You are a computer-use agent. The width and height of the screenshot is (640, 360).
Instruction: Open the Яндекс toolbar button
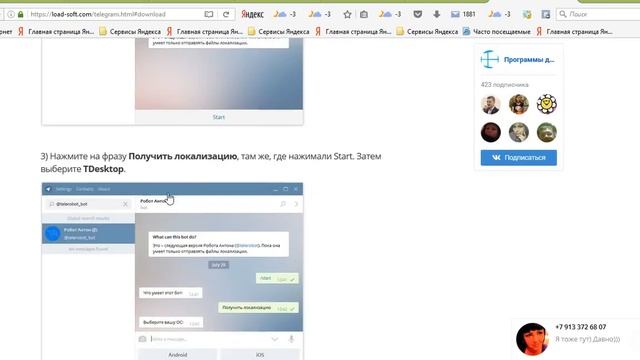coord(252,14)
